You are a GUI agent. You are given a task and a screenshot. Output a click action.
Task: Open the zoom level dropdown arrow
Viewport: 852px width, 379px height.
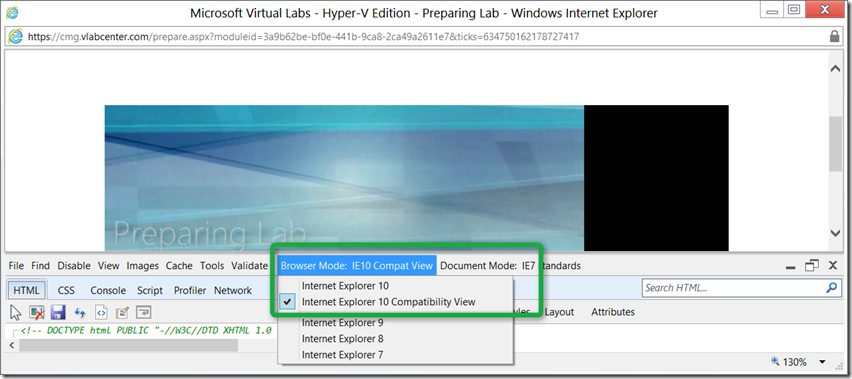click(x=822, y=362)
